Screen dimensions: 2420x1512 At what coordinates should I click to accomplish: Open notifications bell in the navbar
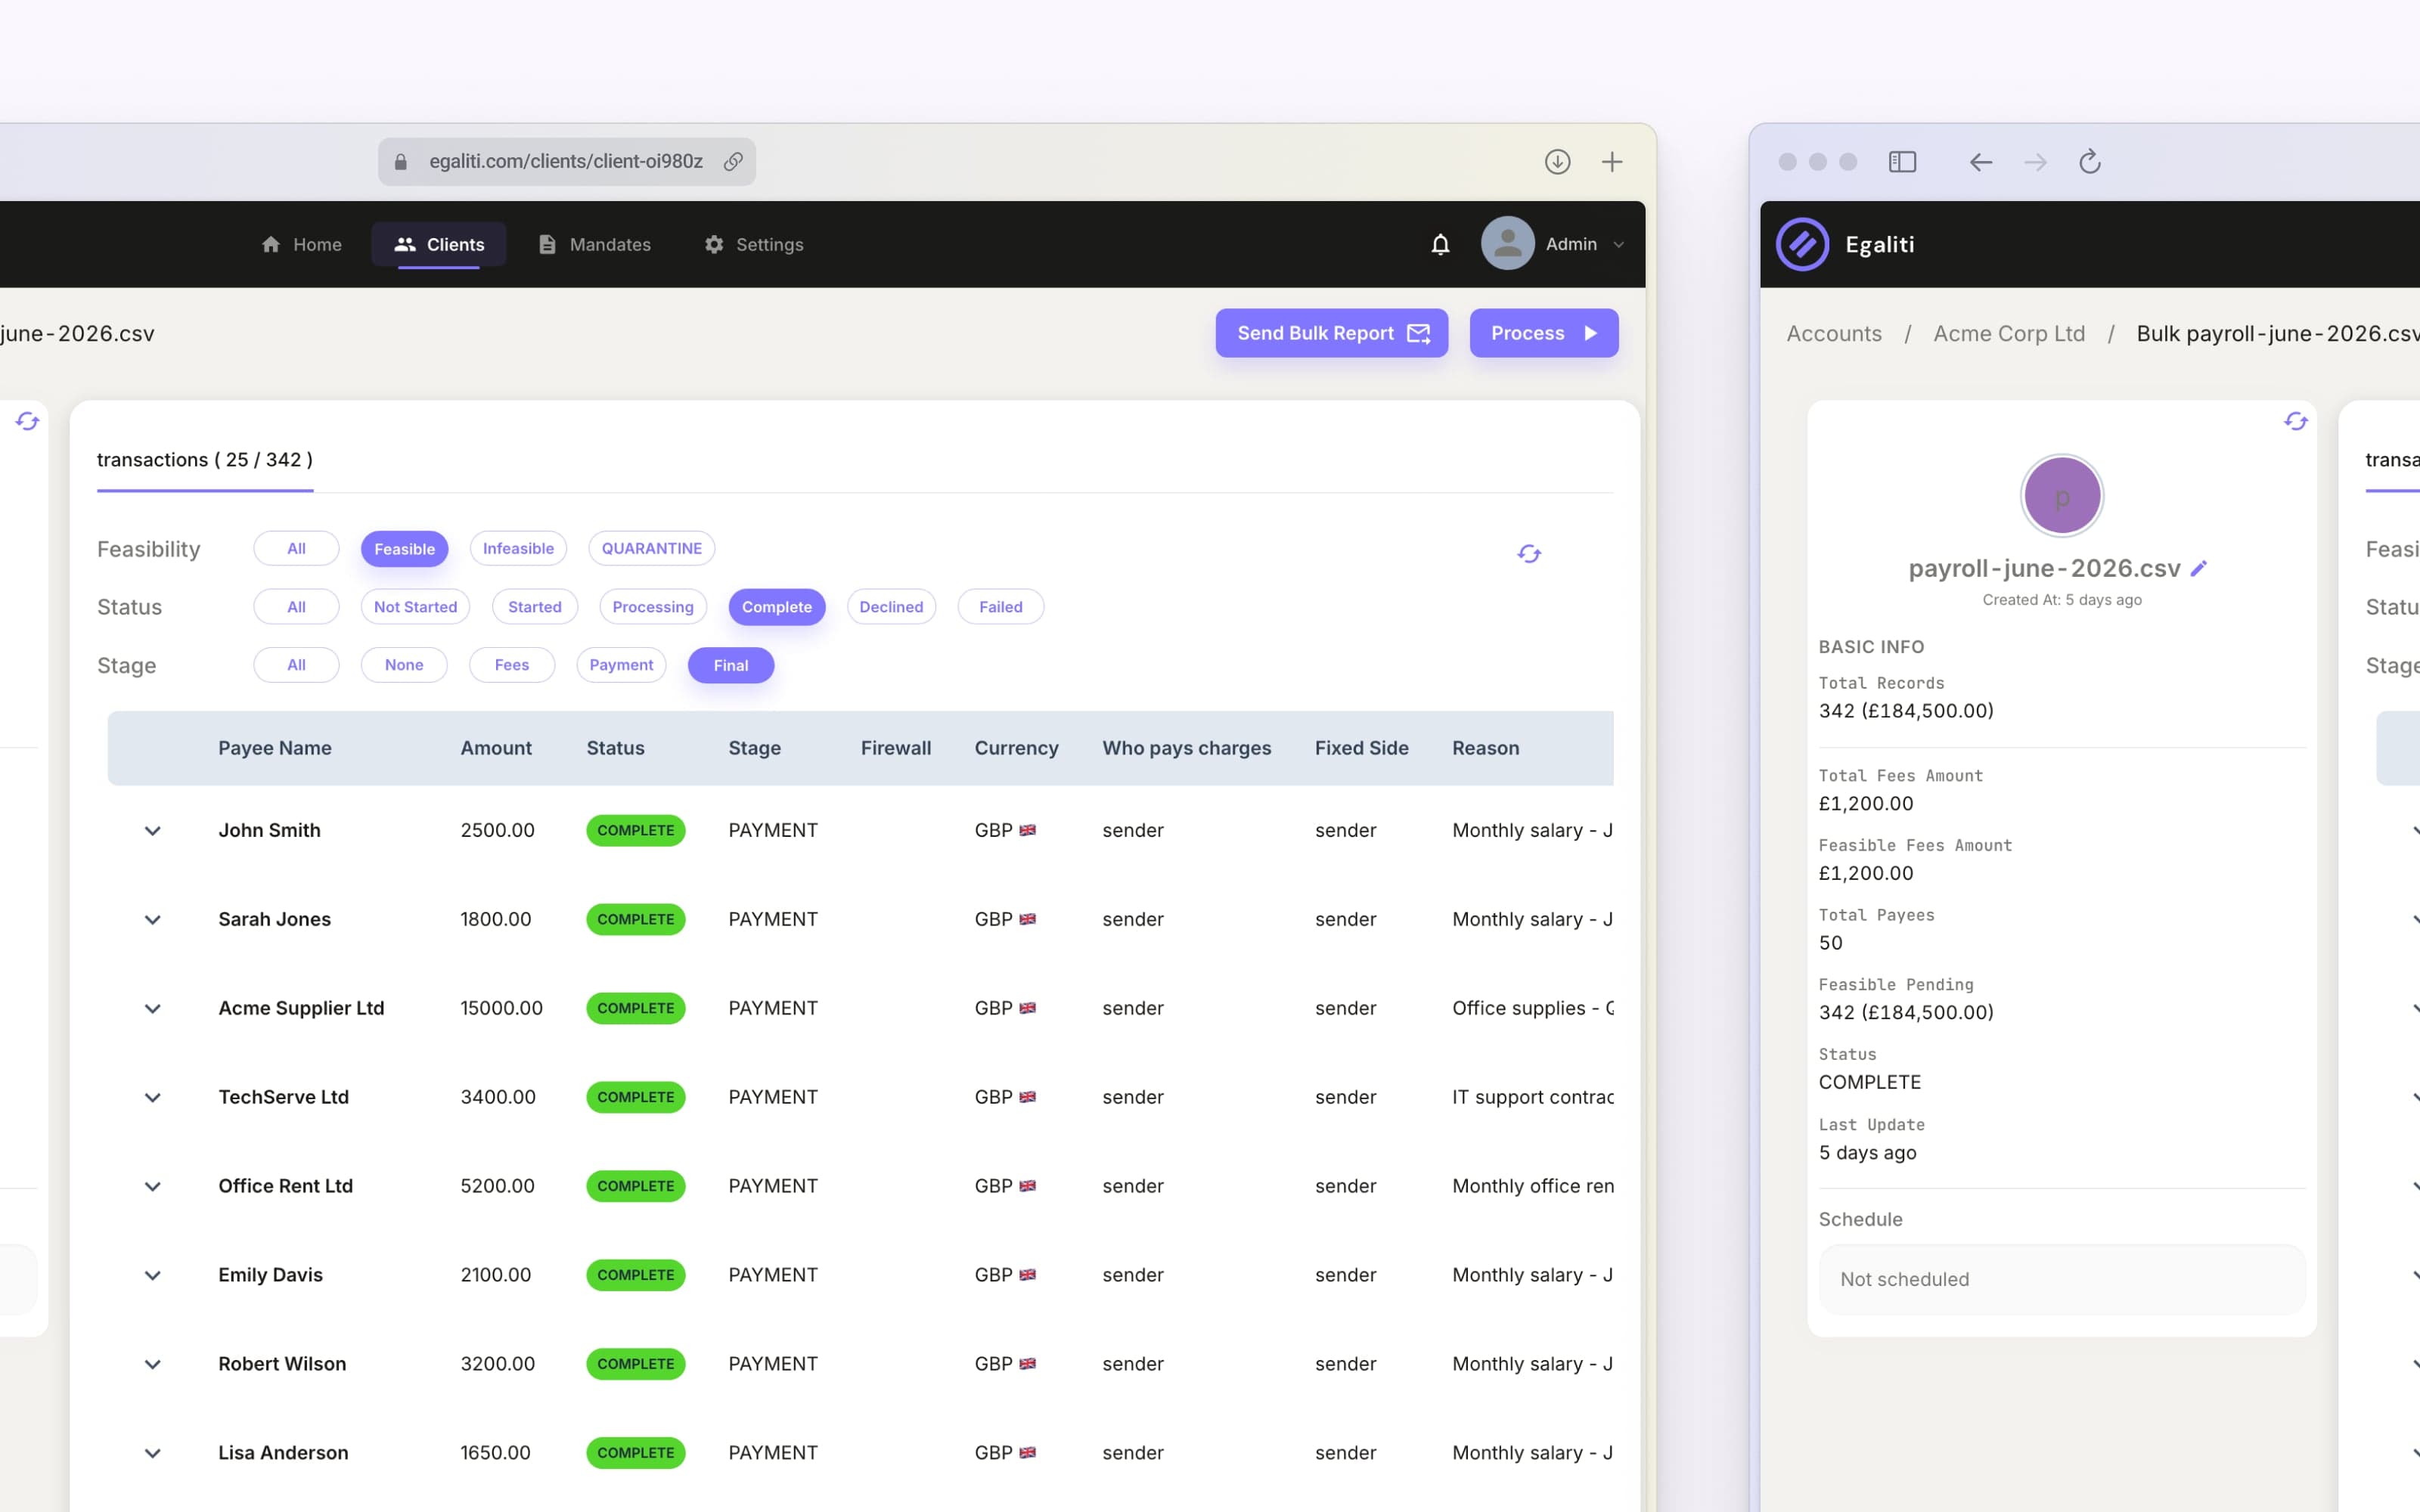coord(1440,245)
